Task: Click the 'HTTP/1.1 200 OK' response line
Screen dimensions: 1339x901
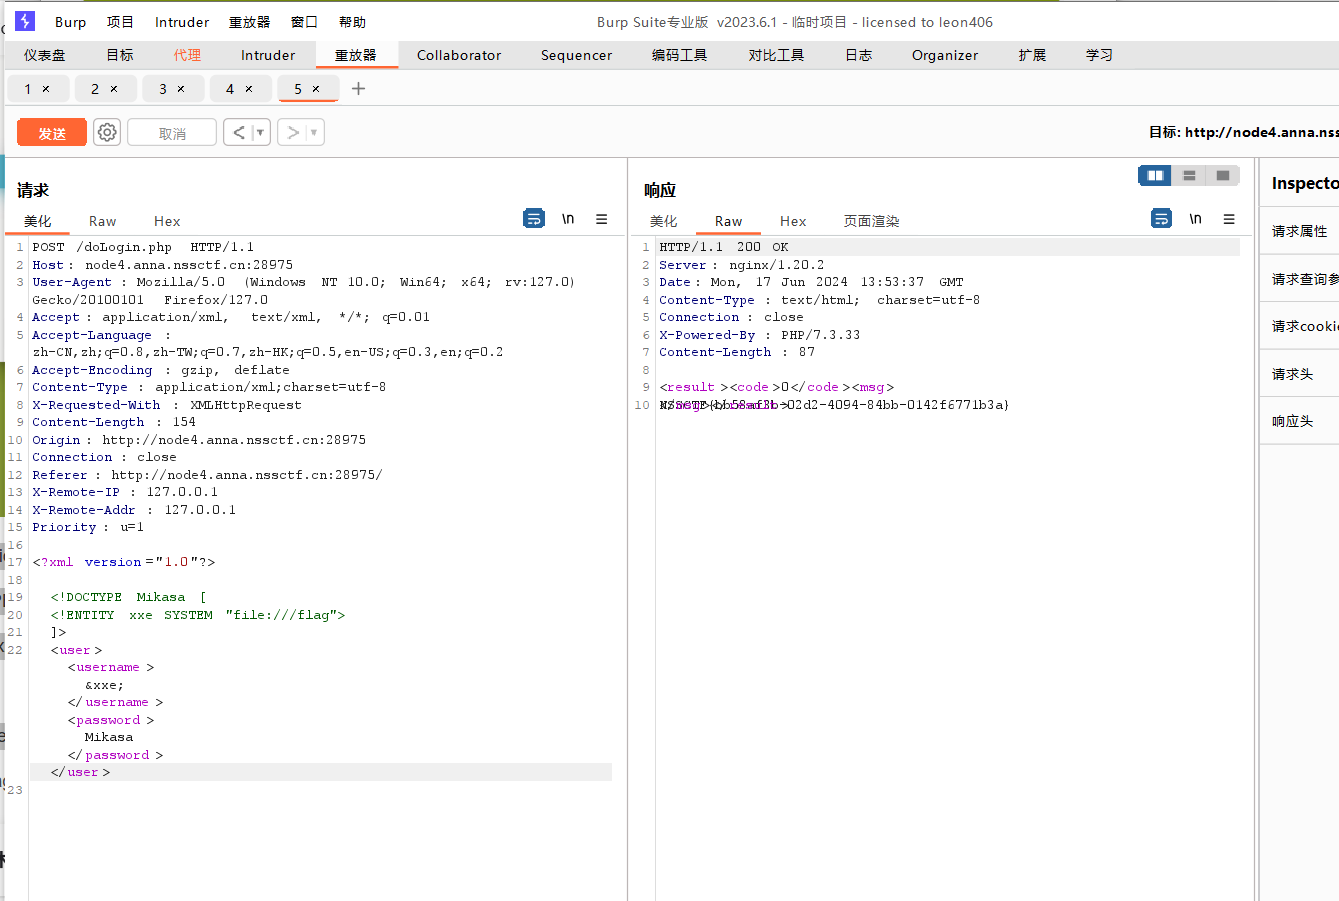Action: tap(724, 247)
